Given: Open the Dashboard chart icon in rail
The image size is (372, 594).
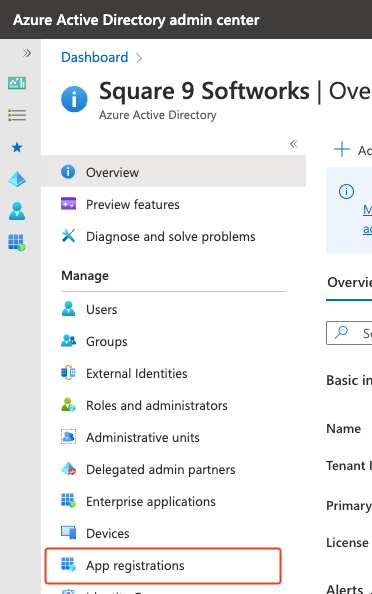Looking at the screenshot, I should pos(17,83).
